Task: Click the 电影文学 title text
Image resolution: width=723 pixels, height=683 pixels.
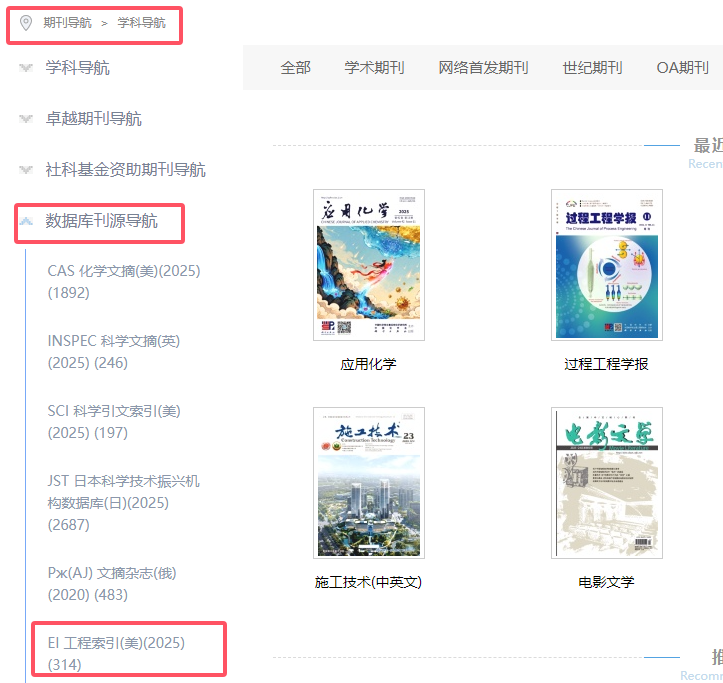Action: pyautogui.click(x=606, y=582)
